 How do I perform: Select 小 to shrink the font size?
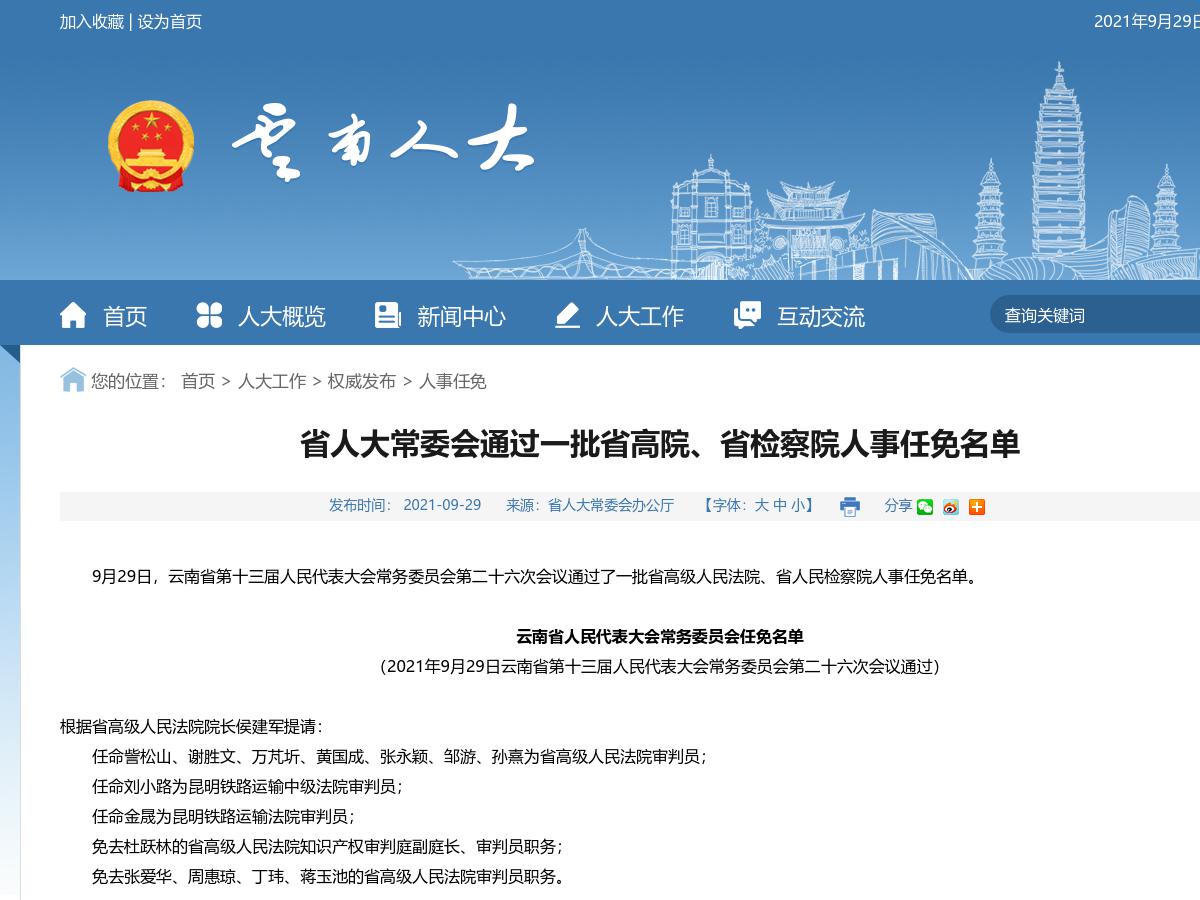point(799,506)
